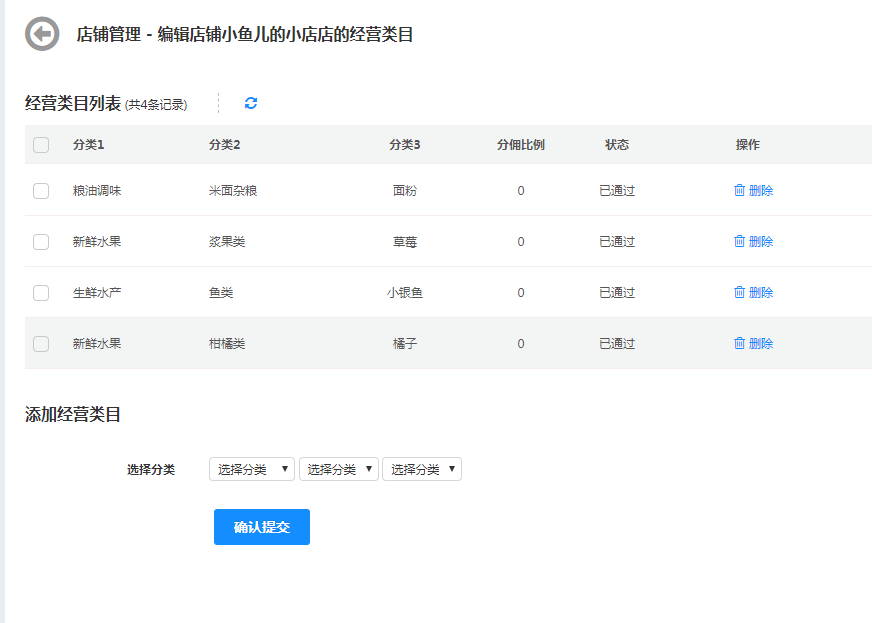Refresh the business category list
872x623 pixels.
coord(251,103)
